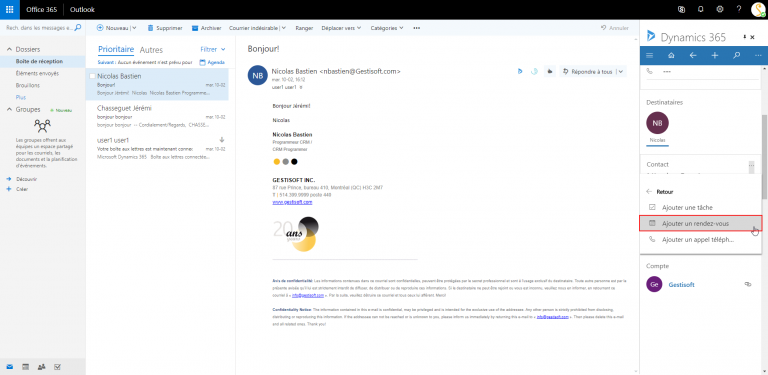Open more options in Dynamics 365 blue bar

758,55
